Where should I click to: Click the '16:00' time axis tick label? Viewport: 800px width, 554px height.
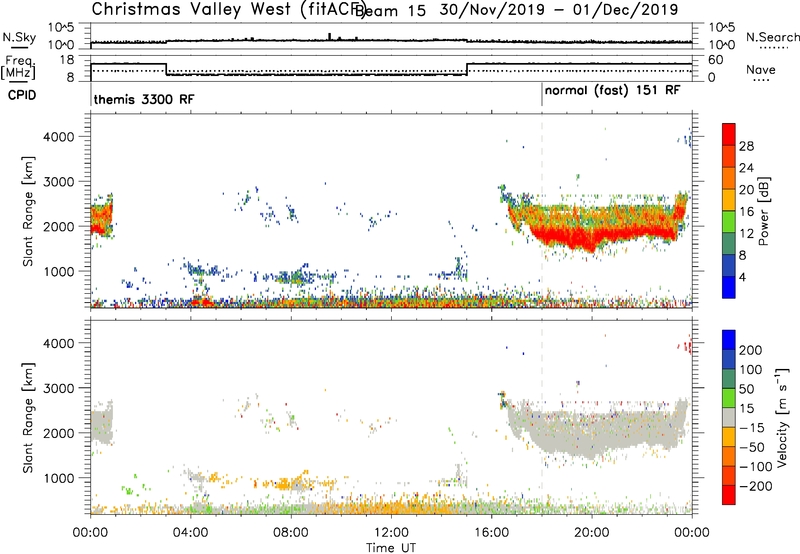pyautogui.click(x=491, y=533)
